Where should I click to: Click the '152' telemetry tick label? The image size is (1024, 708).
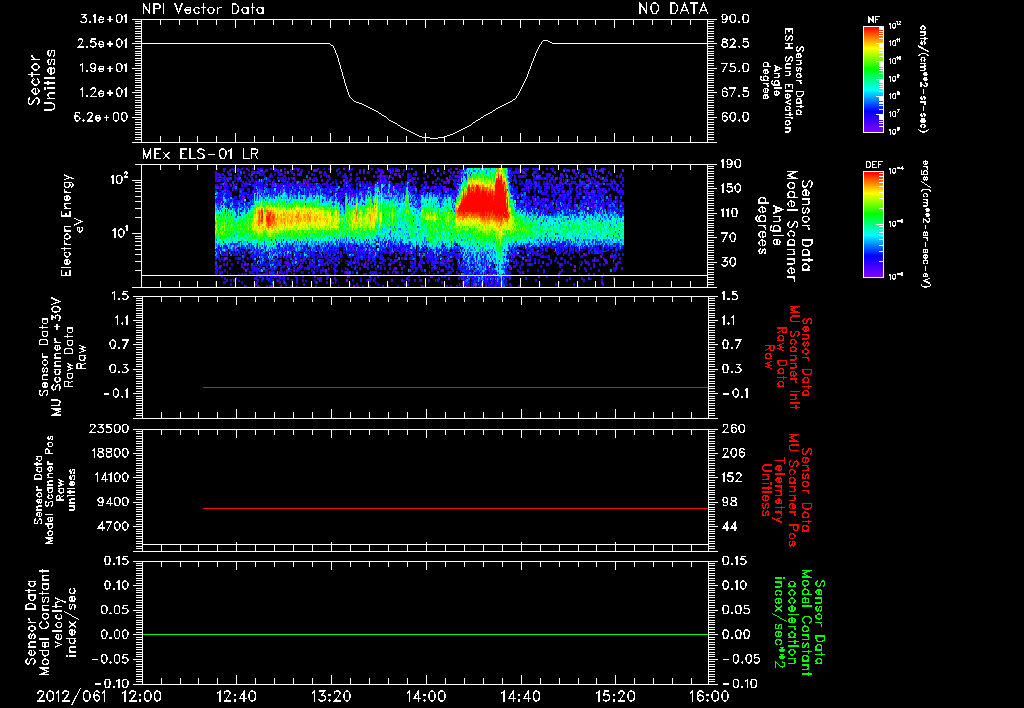pos(733,477)
